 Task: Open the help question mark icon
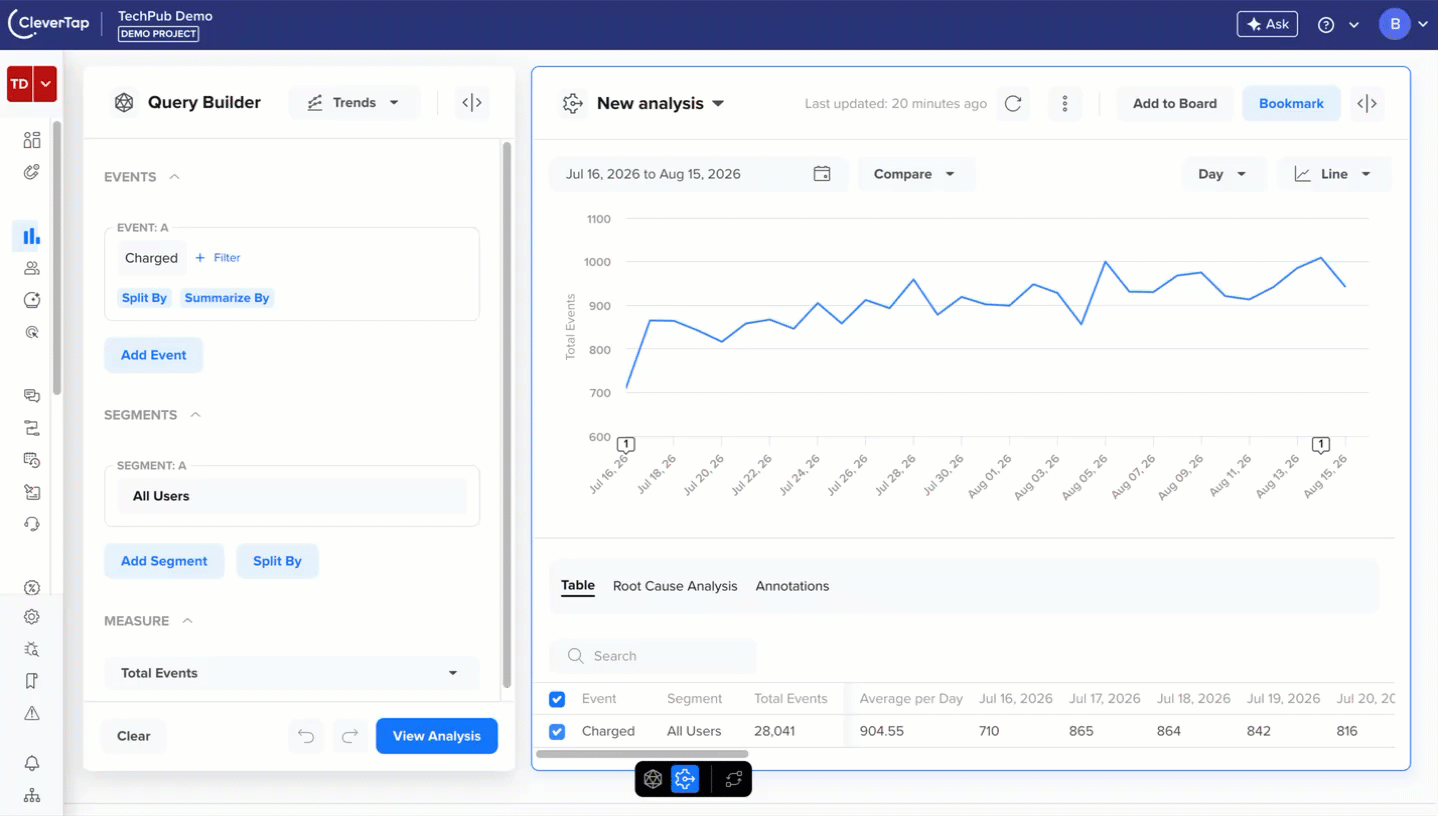(x=1326, y=25)
